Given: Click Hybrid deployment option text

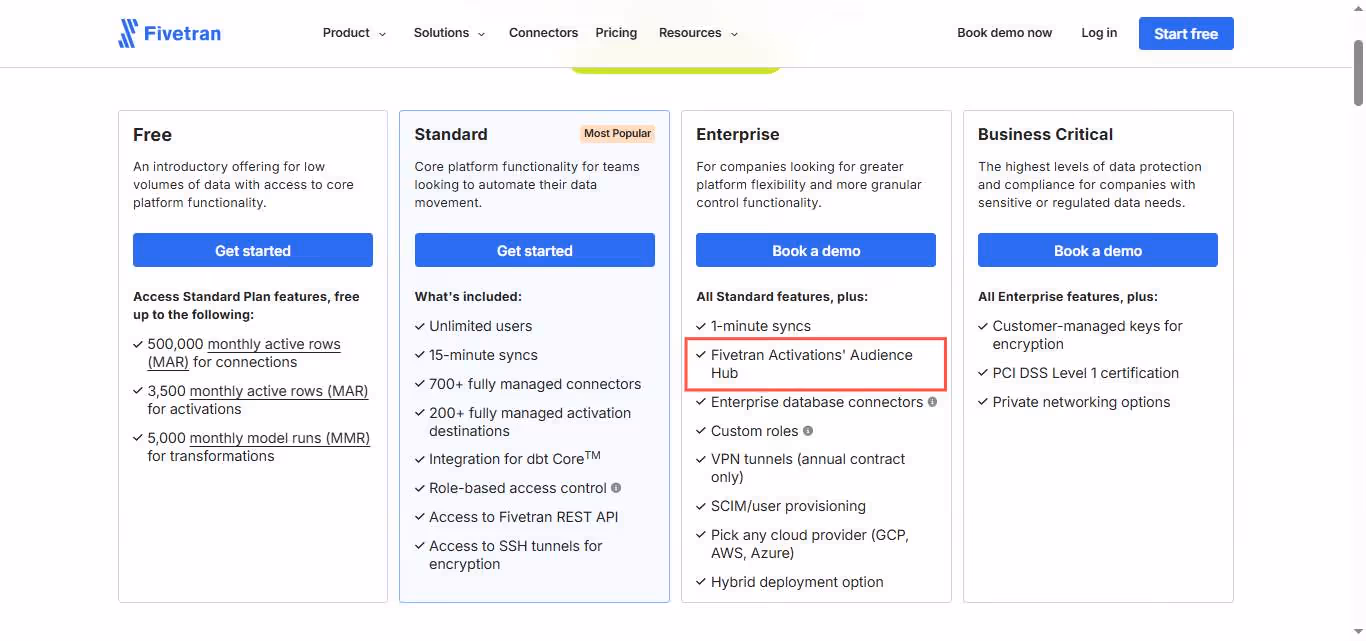Looking at the screenshot, I should [x=797, y=582].
